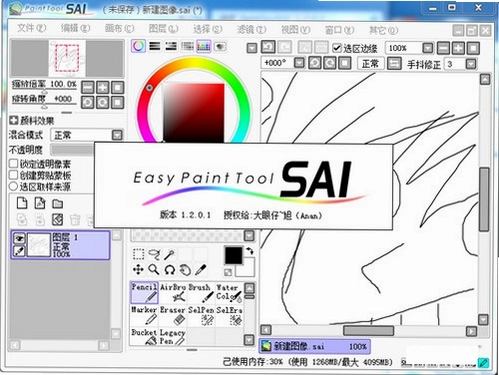Screen dimensions: 499x375
Task: Expand the 颜料效果 section
Action: [x=13, y=120]
